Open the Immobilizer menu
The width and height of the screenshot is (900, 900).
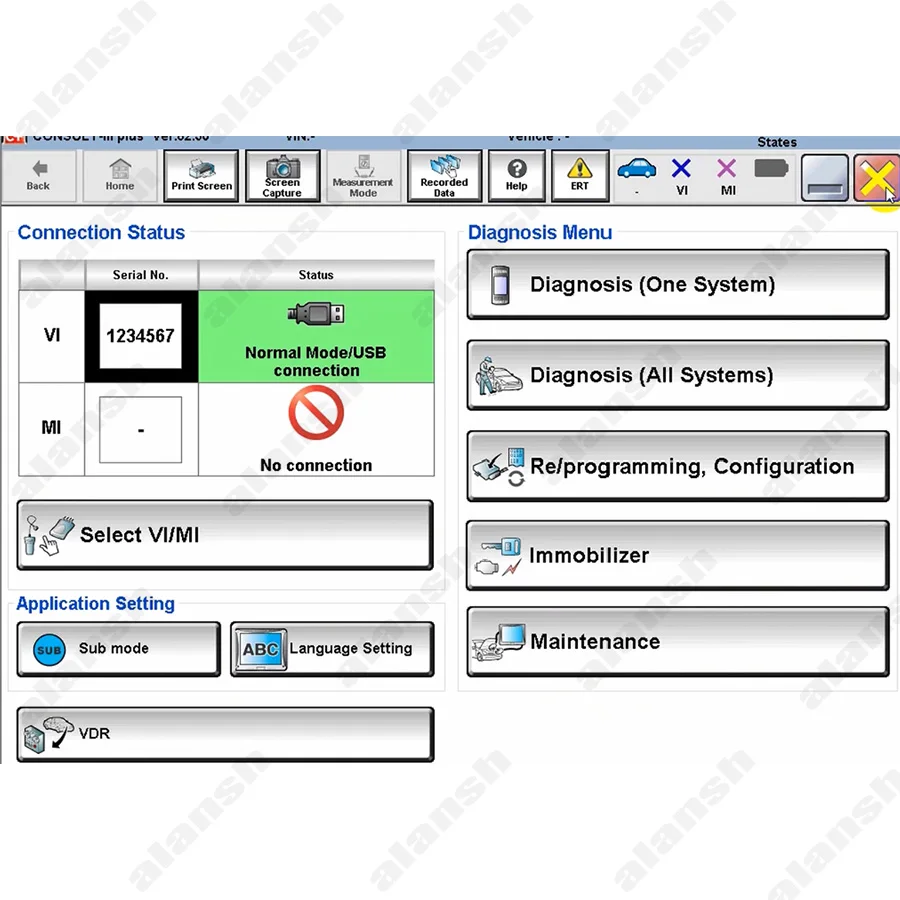pos(678,555)
